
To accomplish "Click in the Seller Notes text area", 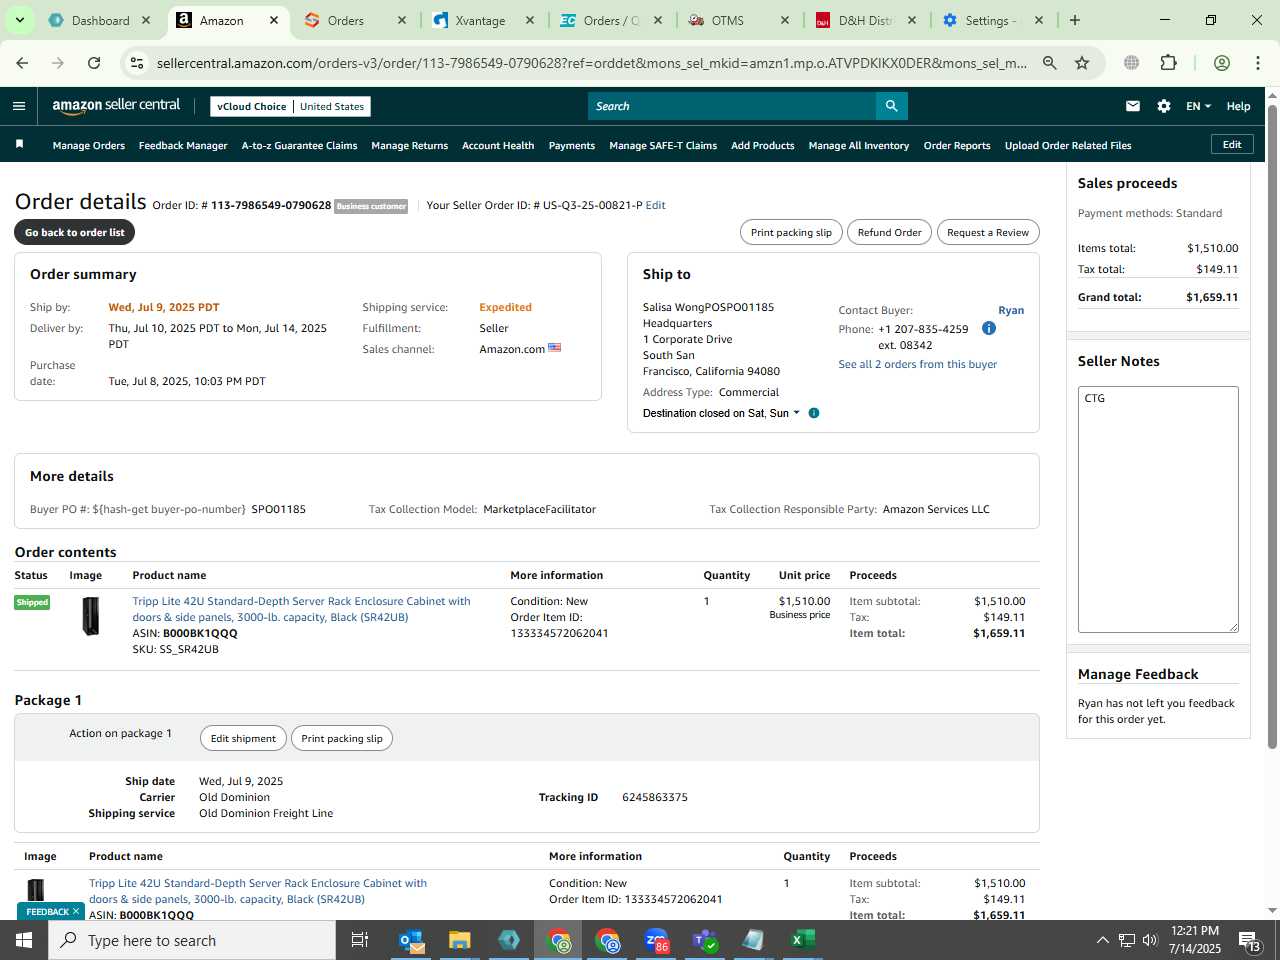I will click(x=1158, y=509).
